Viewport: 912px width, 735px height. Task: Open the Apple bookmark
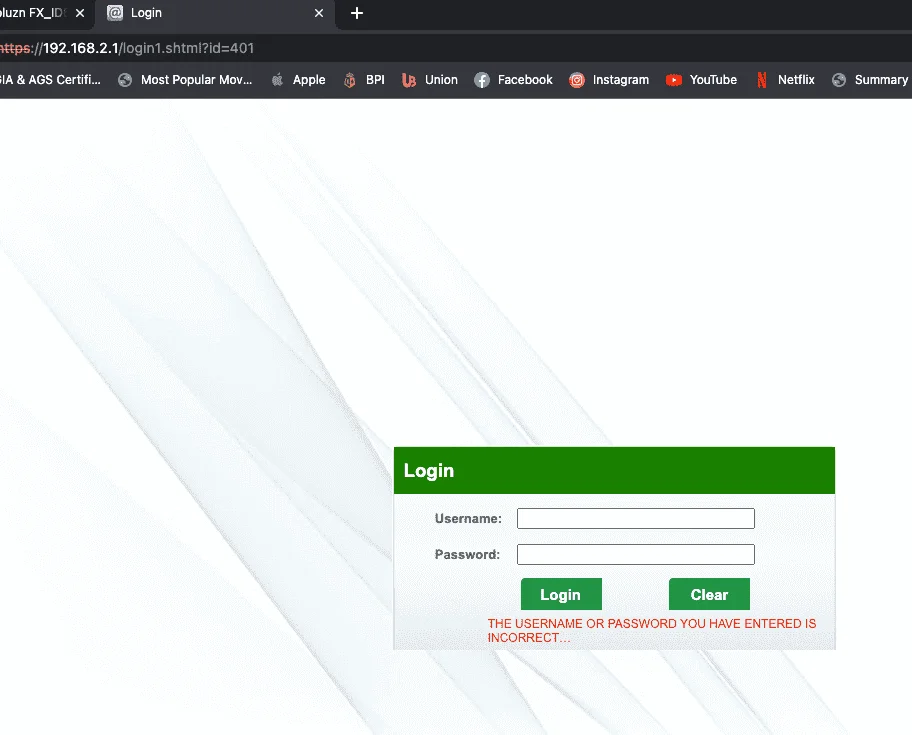[x=298, y=80]
